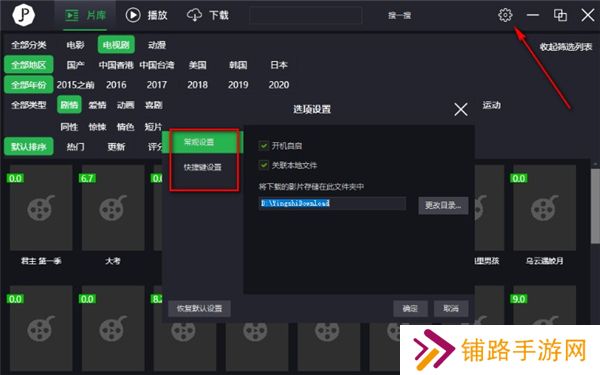The width and height of the screenshot is (600, 375).
Task: Open settings via the gear icon
Action: [505, 15]
